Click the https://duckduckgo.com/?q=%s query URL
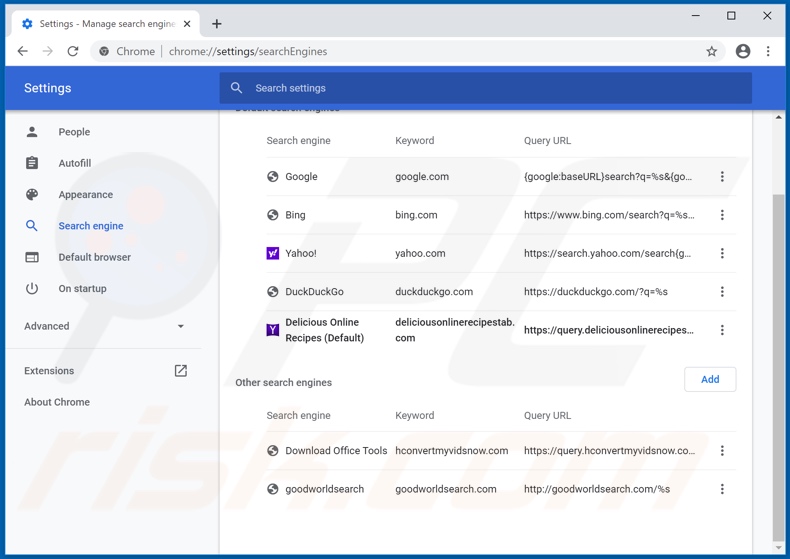790x559 pixels. (x=596, y=292)
